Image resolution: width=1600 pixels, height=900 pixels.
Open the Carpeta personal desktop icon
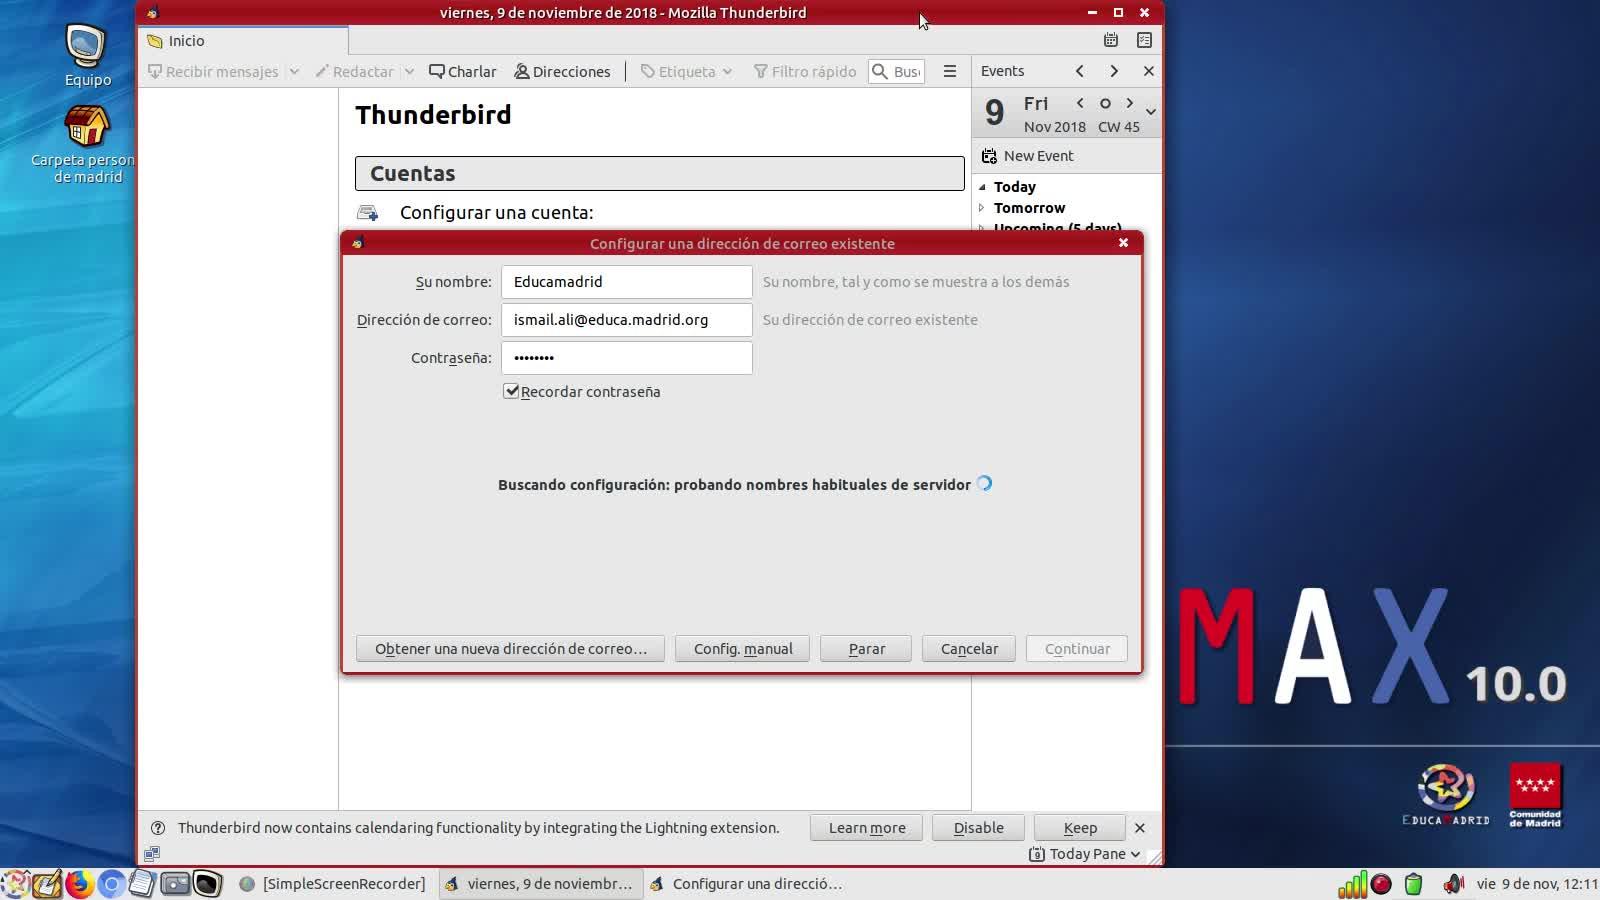coord(86,145)
